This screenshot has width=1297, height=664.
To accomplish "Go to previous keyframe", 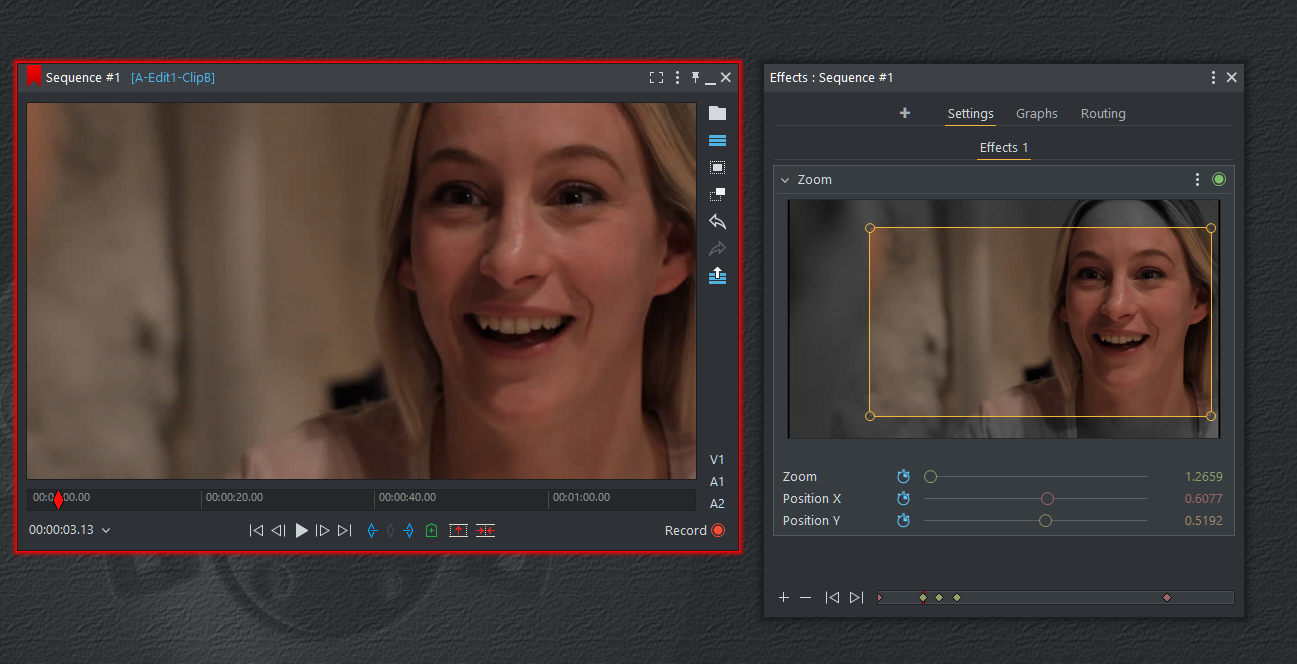I will (x=832, y=598).
